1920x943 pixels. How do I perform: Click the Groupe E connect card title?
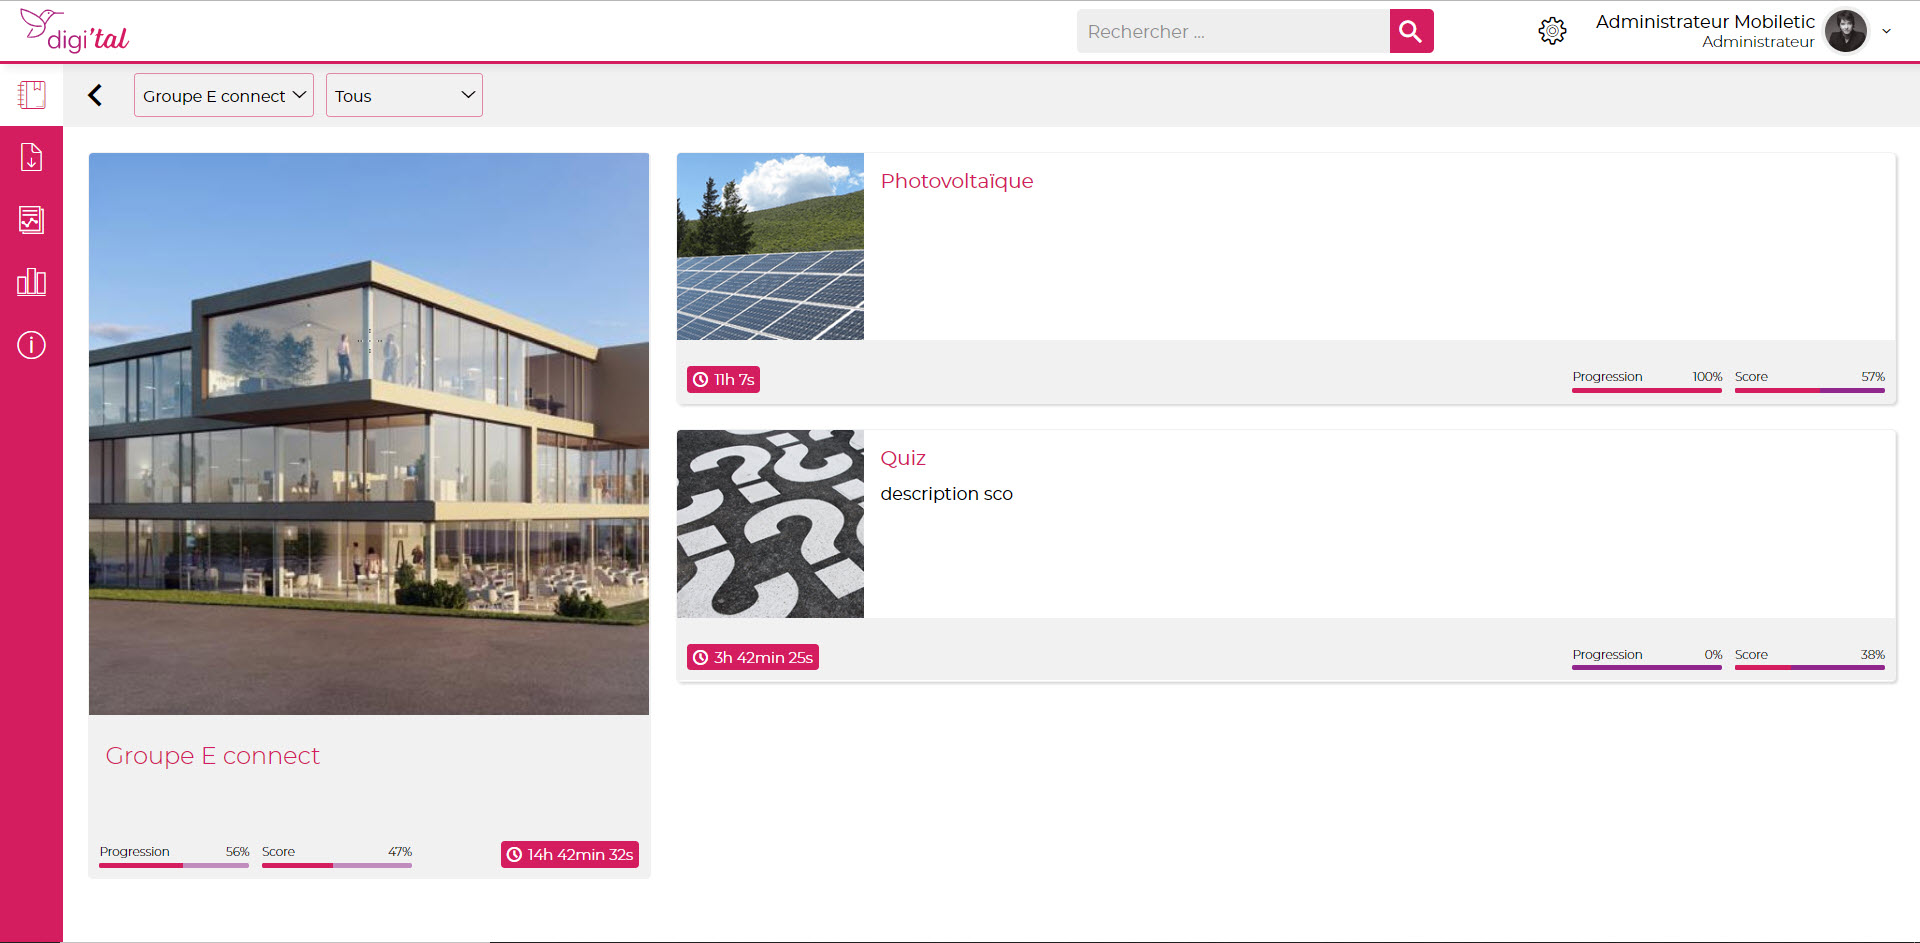pyautogui.click(x=213, y=756)
